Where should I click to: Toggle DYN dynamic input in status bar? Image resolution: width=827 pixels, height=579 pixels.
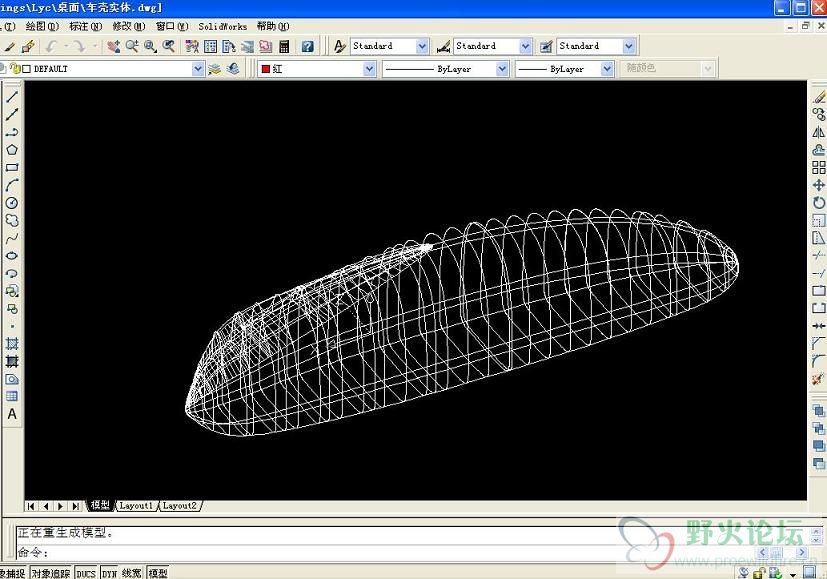coord(109,573)
